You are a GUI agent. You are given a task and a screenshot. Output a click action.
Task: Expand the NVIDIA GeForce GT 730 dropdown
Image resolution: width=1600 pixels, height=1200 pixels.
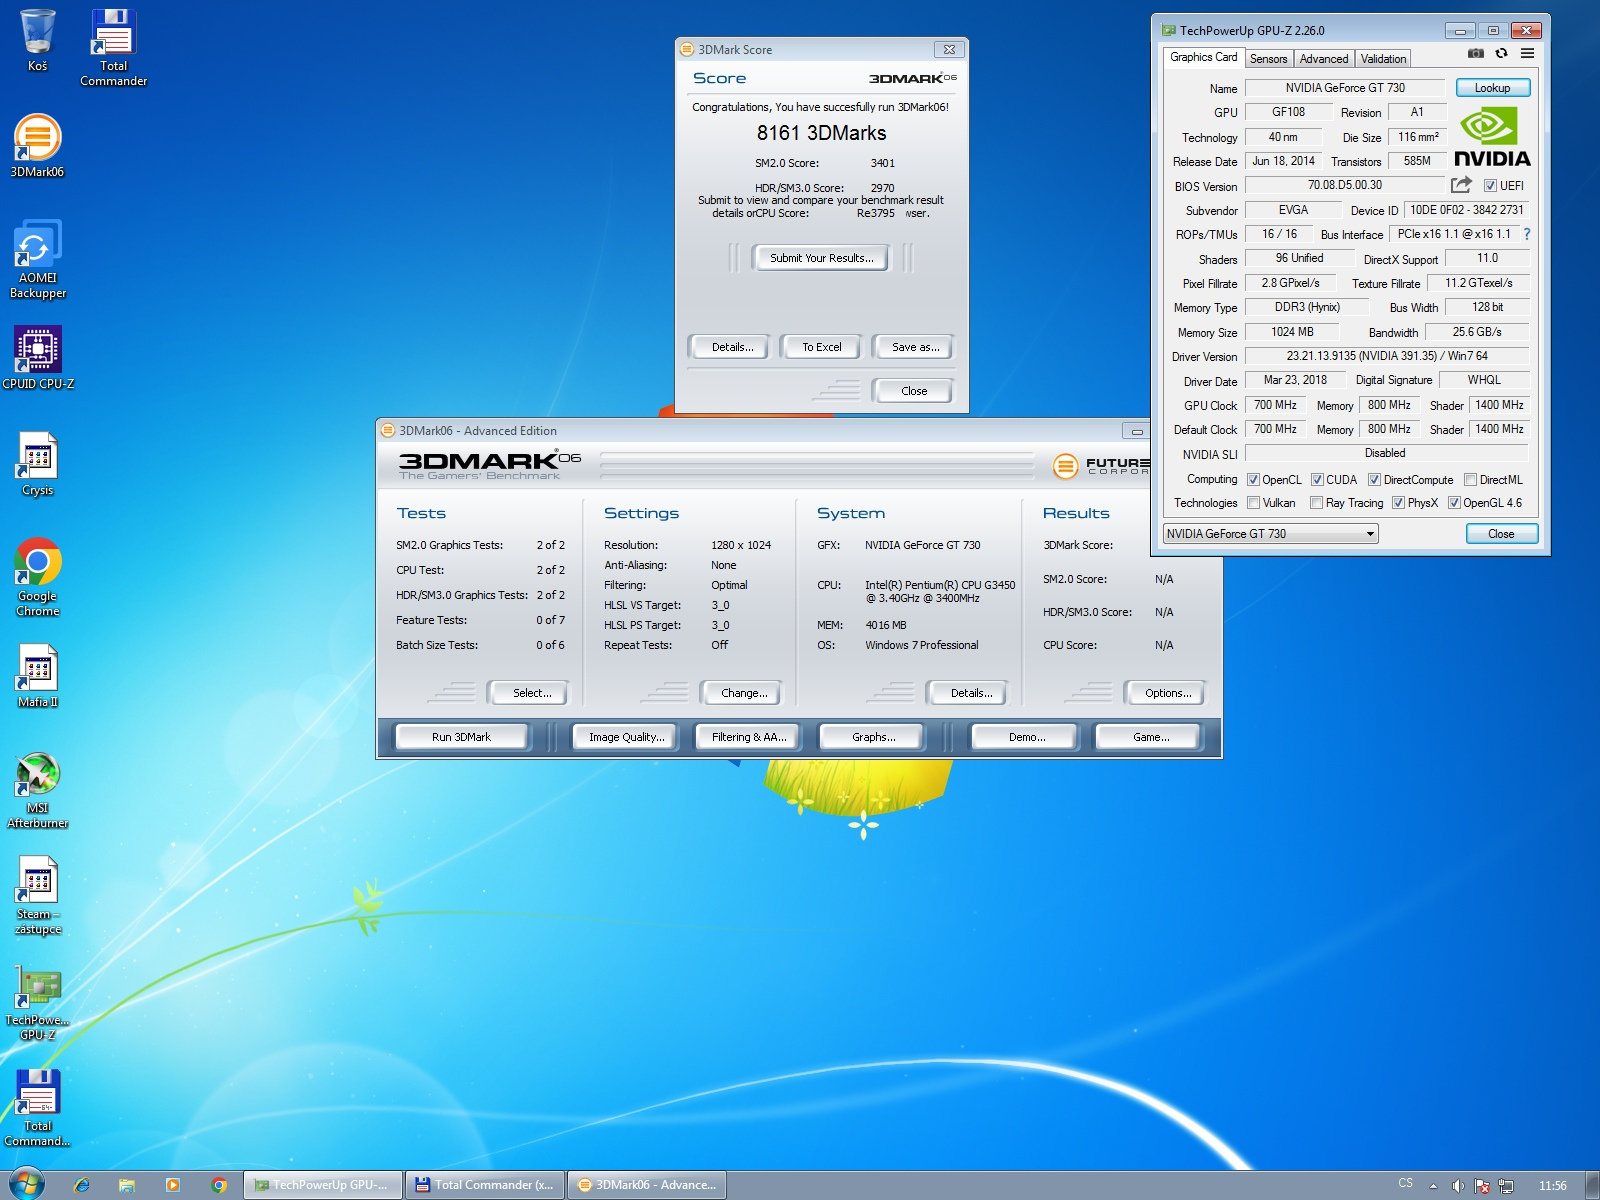[1370, 534]
